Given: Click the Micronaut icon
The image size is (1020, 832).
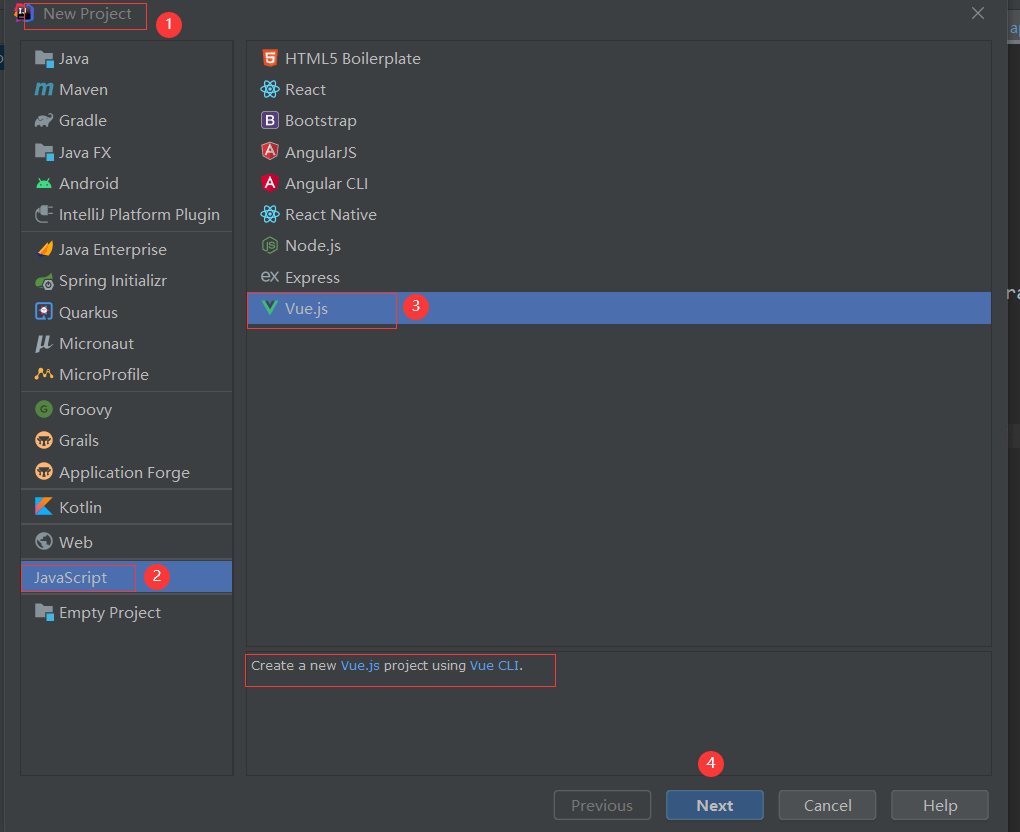Looking at the screenshot, I should pos(44,343).
